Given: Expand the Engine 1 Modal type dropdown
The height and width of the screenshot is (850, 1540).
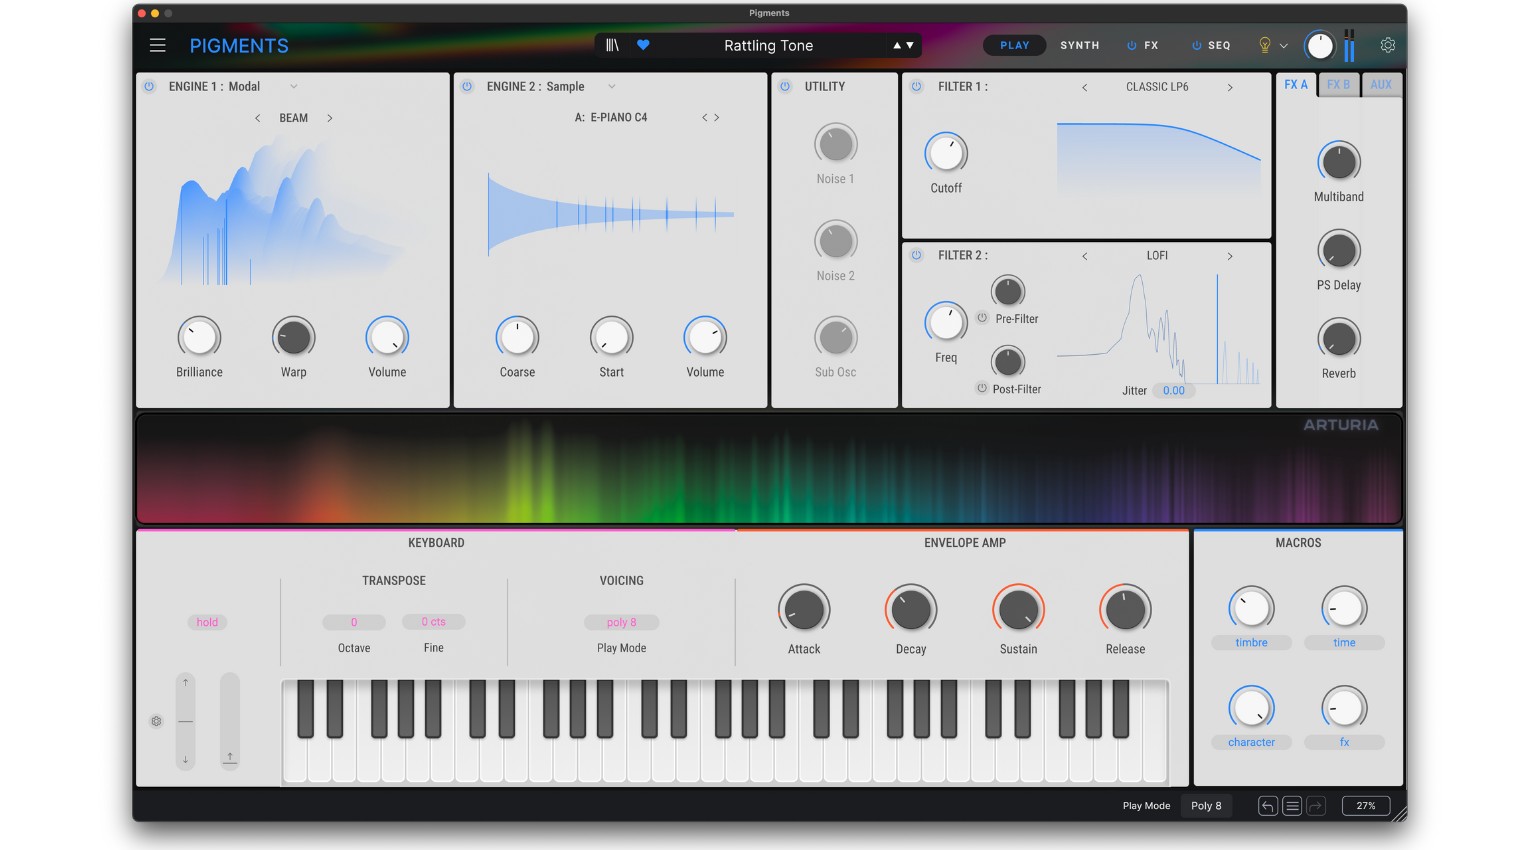Looking at the screenshot, I should coord(293,87).
